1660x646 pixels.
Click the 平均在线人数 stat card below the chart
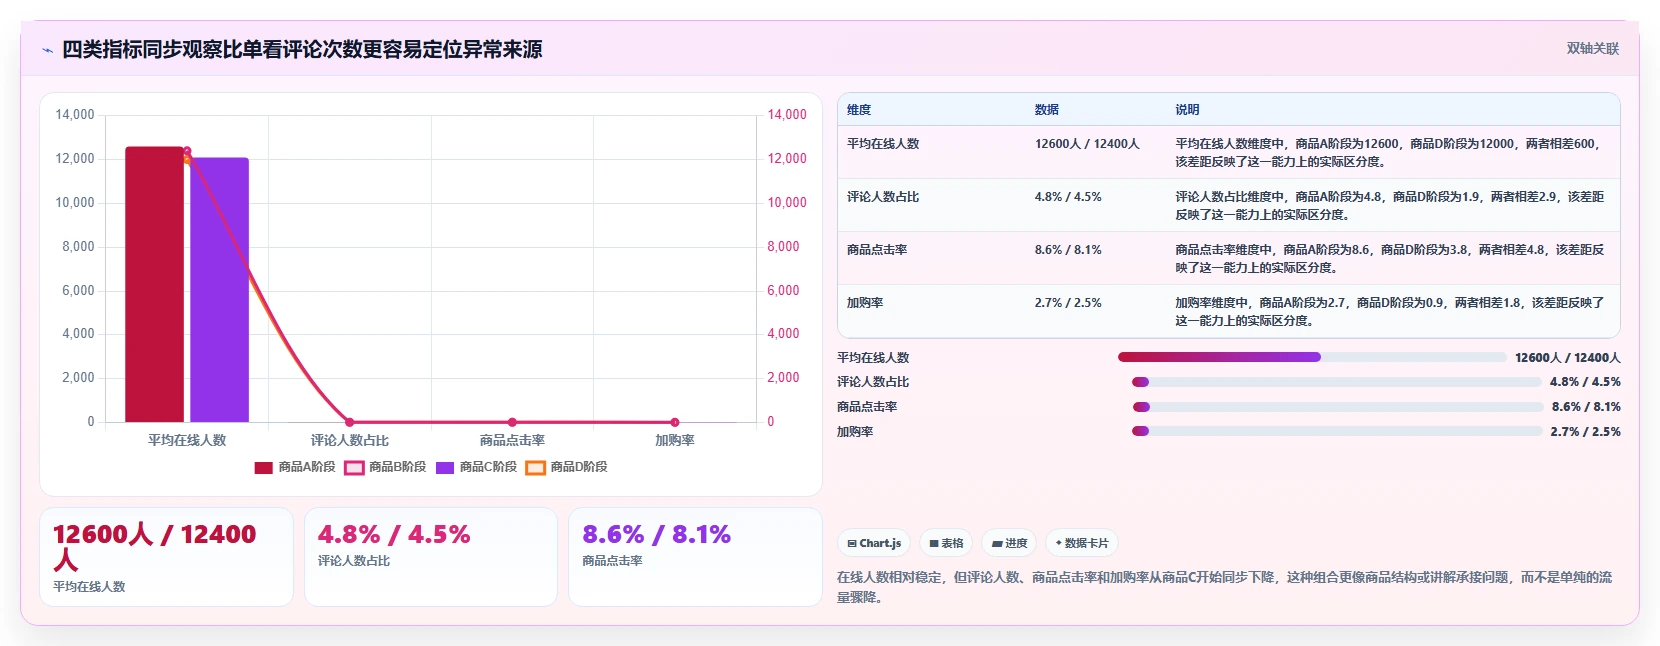(x=166, y=557)
